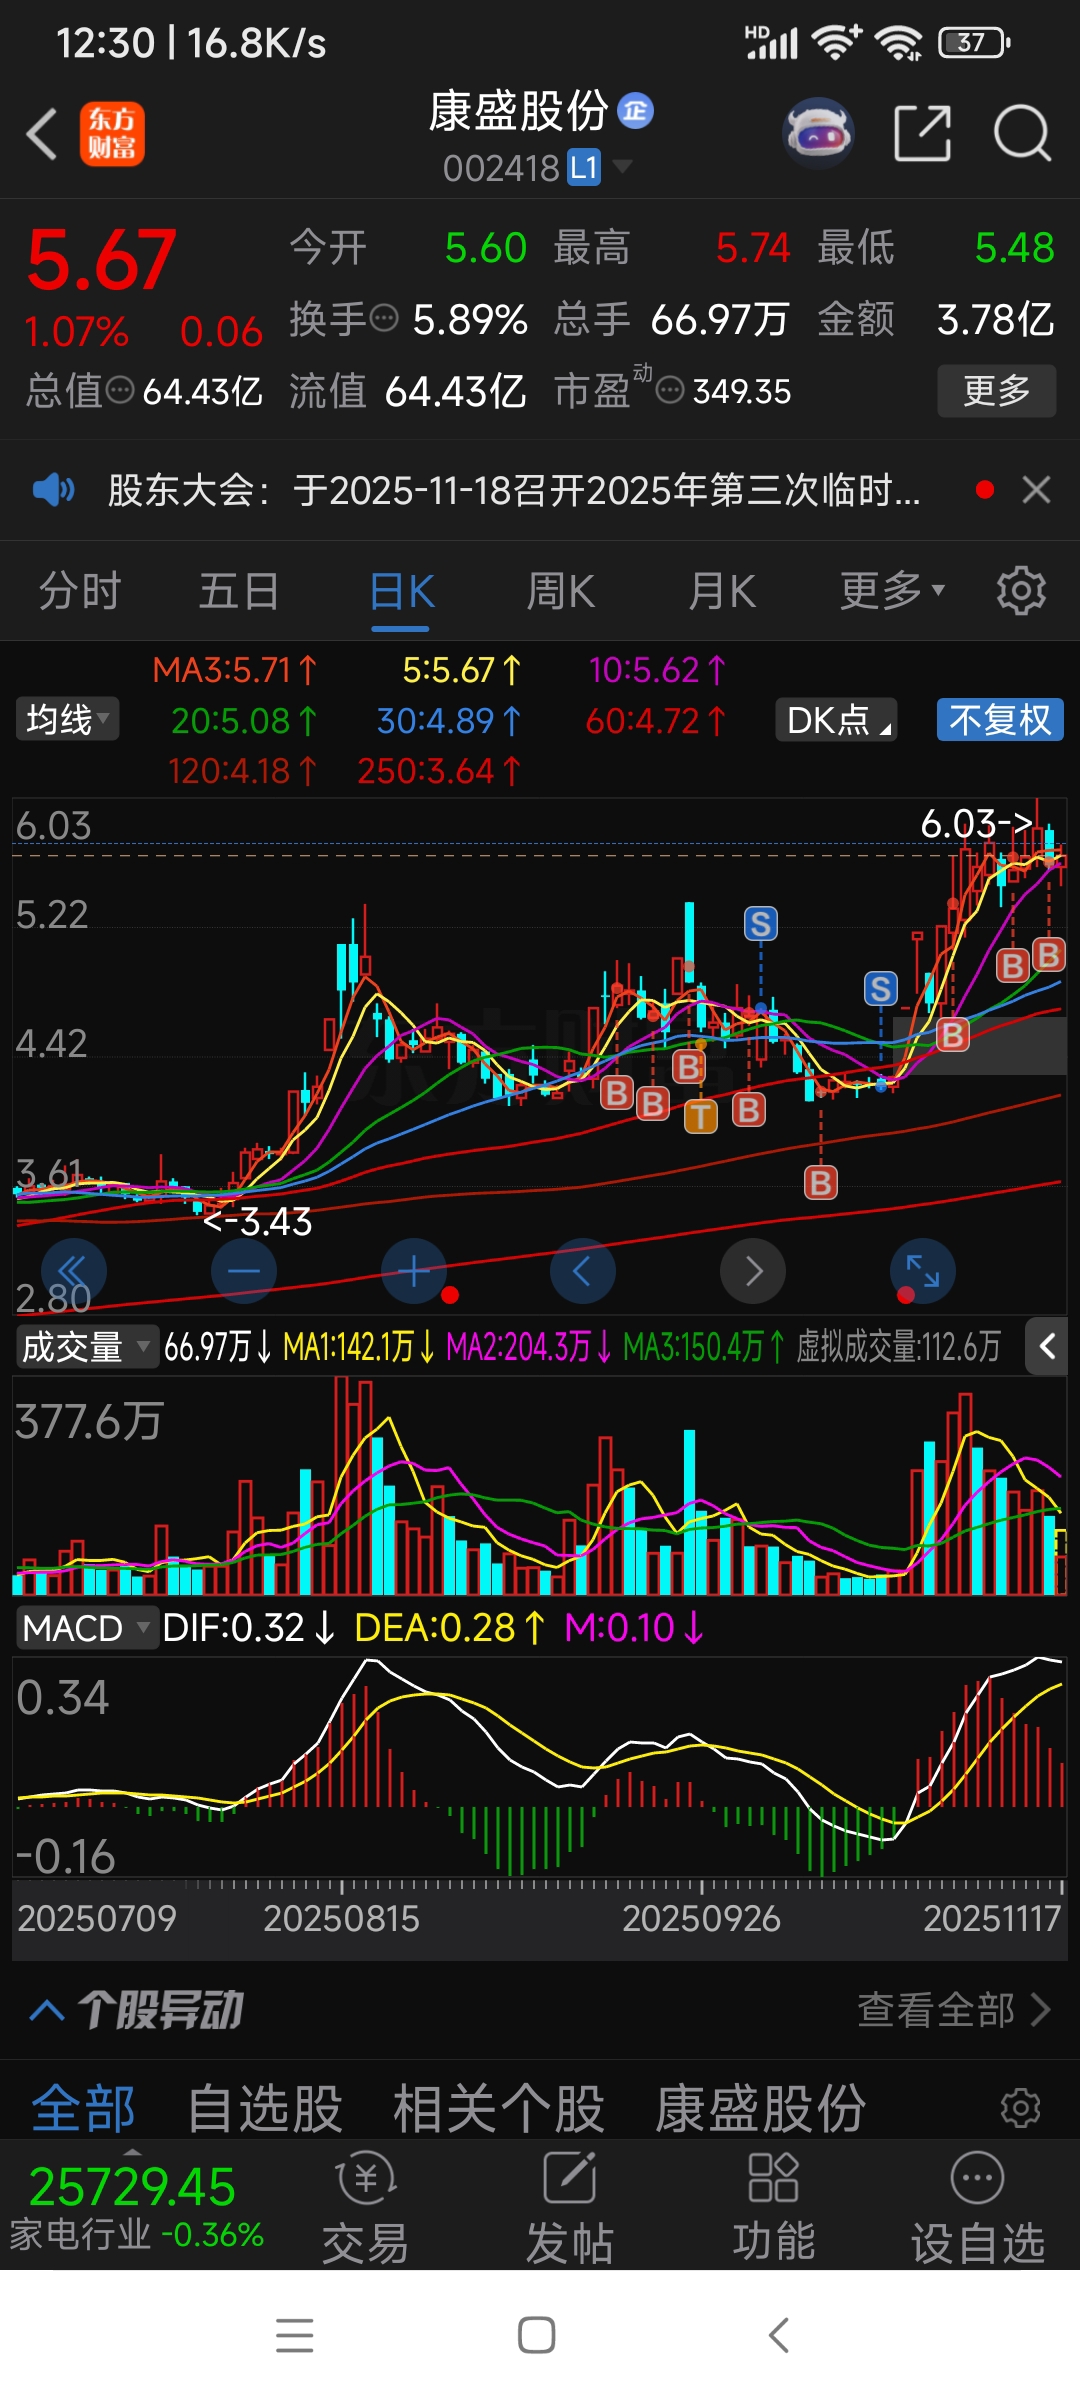Move chart left with previous arrow
The height and width of the screenshot is (2400, 1080).
[582, 1271]
